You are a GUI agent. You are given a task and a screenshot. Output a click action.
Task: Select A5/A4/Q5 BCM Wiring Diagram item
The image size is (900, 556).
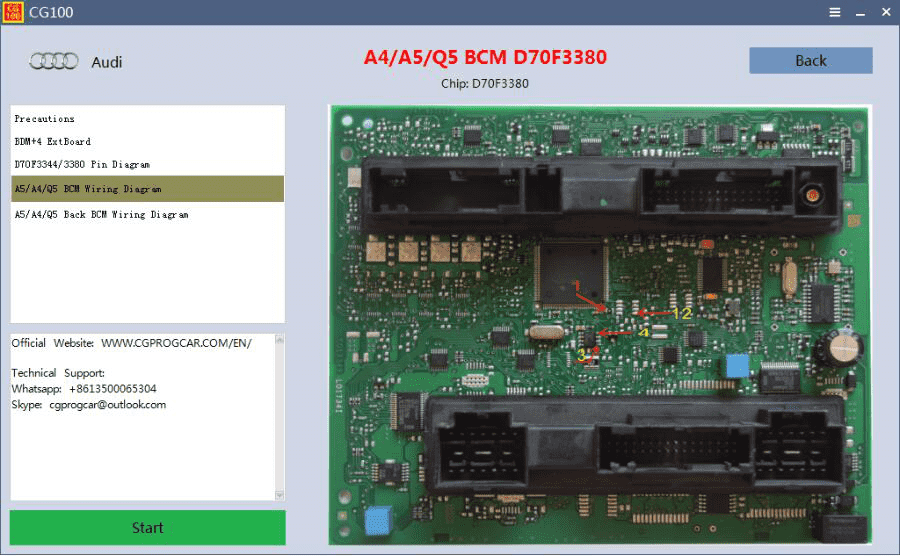click(x=148, y=189)
